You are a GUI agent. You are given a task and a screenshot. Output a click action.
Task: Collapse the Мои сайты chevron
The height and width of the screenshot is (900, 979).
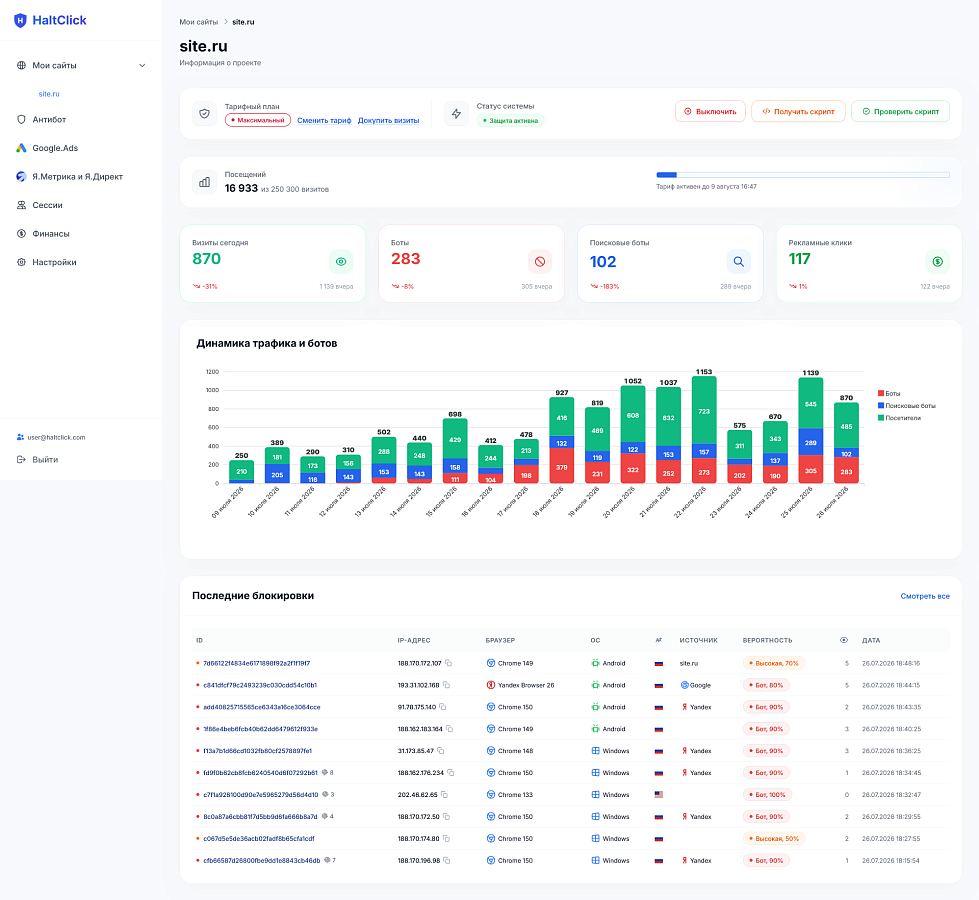[x=142, y=66]
